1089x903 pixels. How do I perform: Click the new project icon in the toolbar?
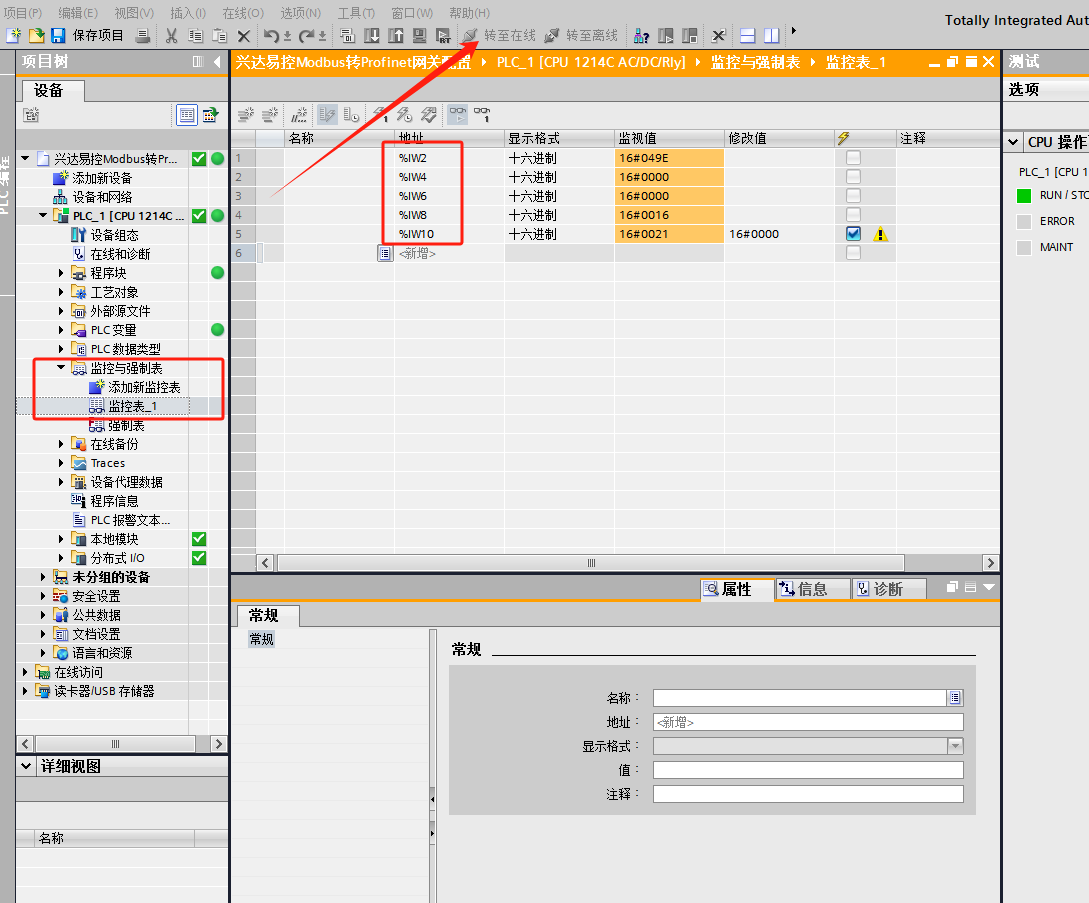[x=13, y=35]
